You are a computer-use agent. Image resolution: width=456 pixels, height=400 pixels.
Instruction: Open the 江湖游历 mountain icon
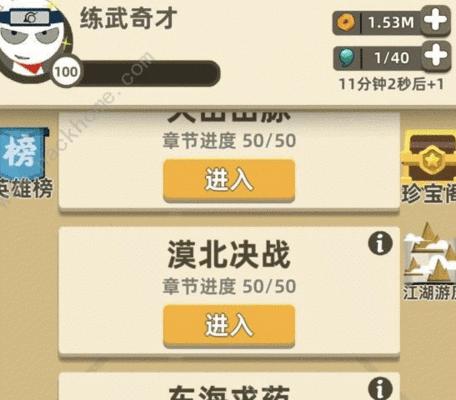[x=430, y=262]
